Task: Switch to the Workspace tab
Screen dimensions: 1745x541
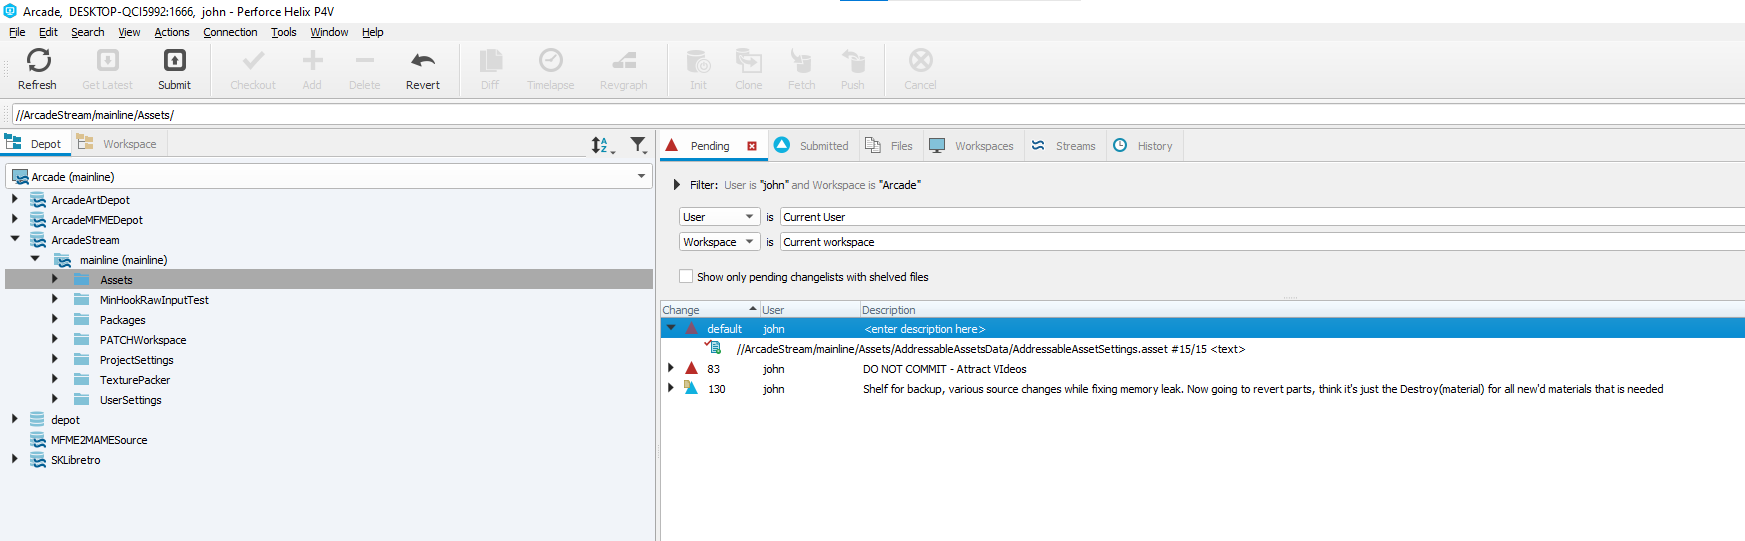Action: pyautogui.click(x=119, y=144)
